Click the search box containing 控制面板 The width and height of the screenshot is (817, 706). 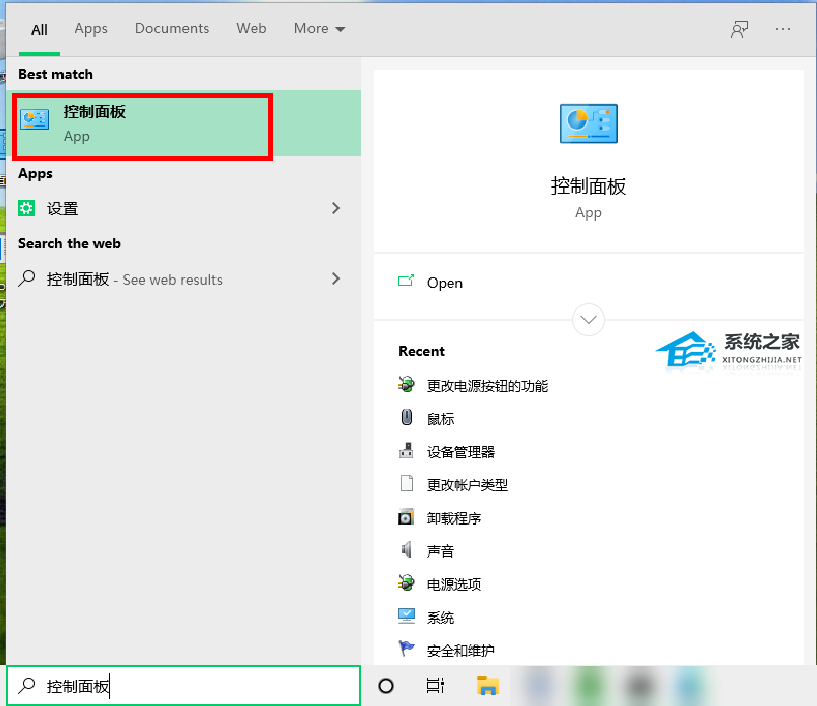pyautogui.click(x=183, y=686)
